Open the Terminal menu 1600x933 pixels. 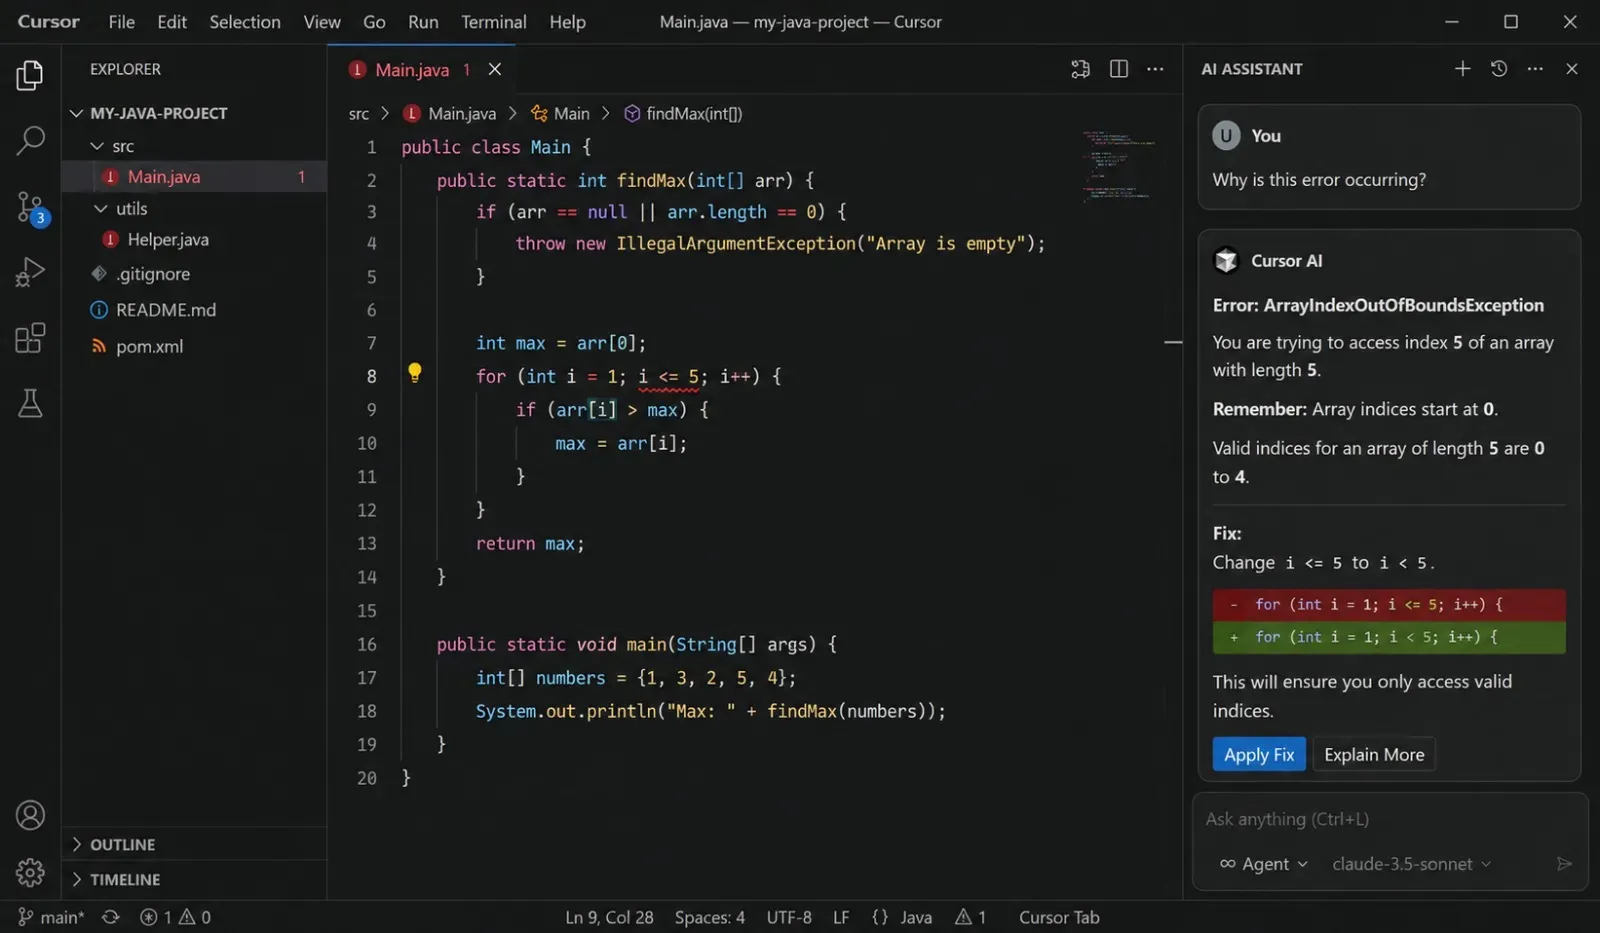[x=494, y=21]
